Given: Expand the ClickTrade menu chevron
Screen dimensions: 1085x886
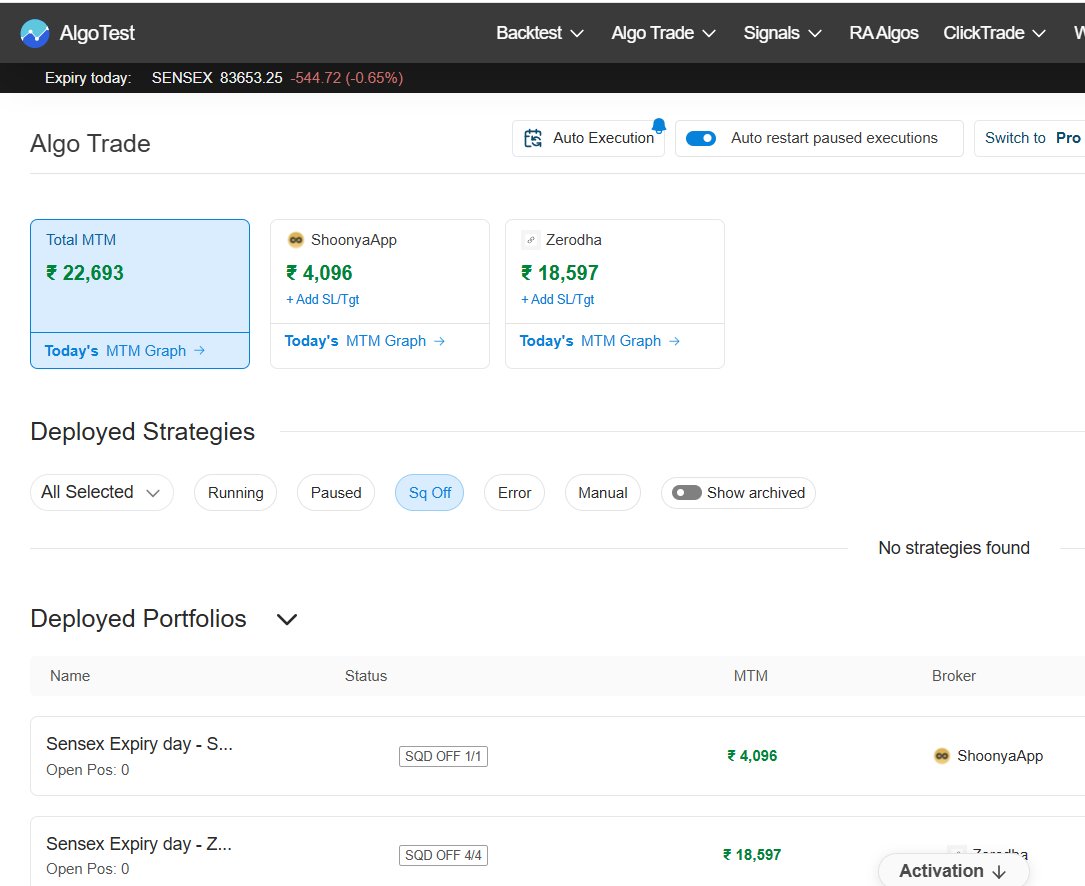Looking at the screenshot, I should click(1039, 33).
